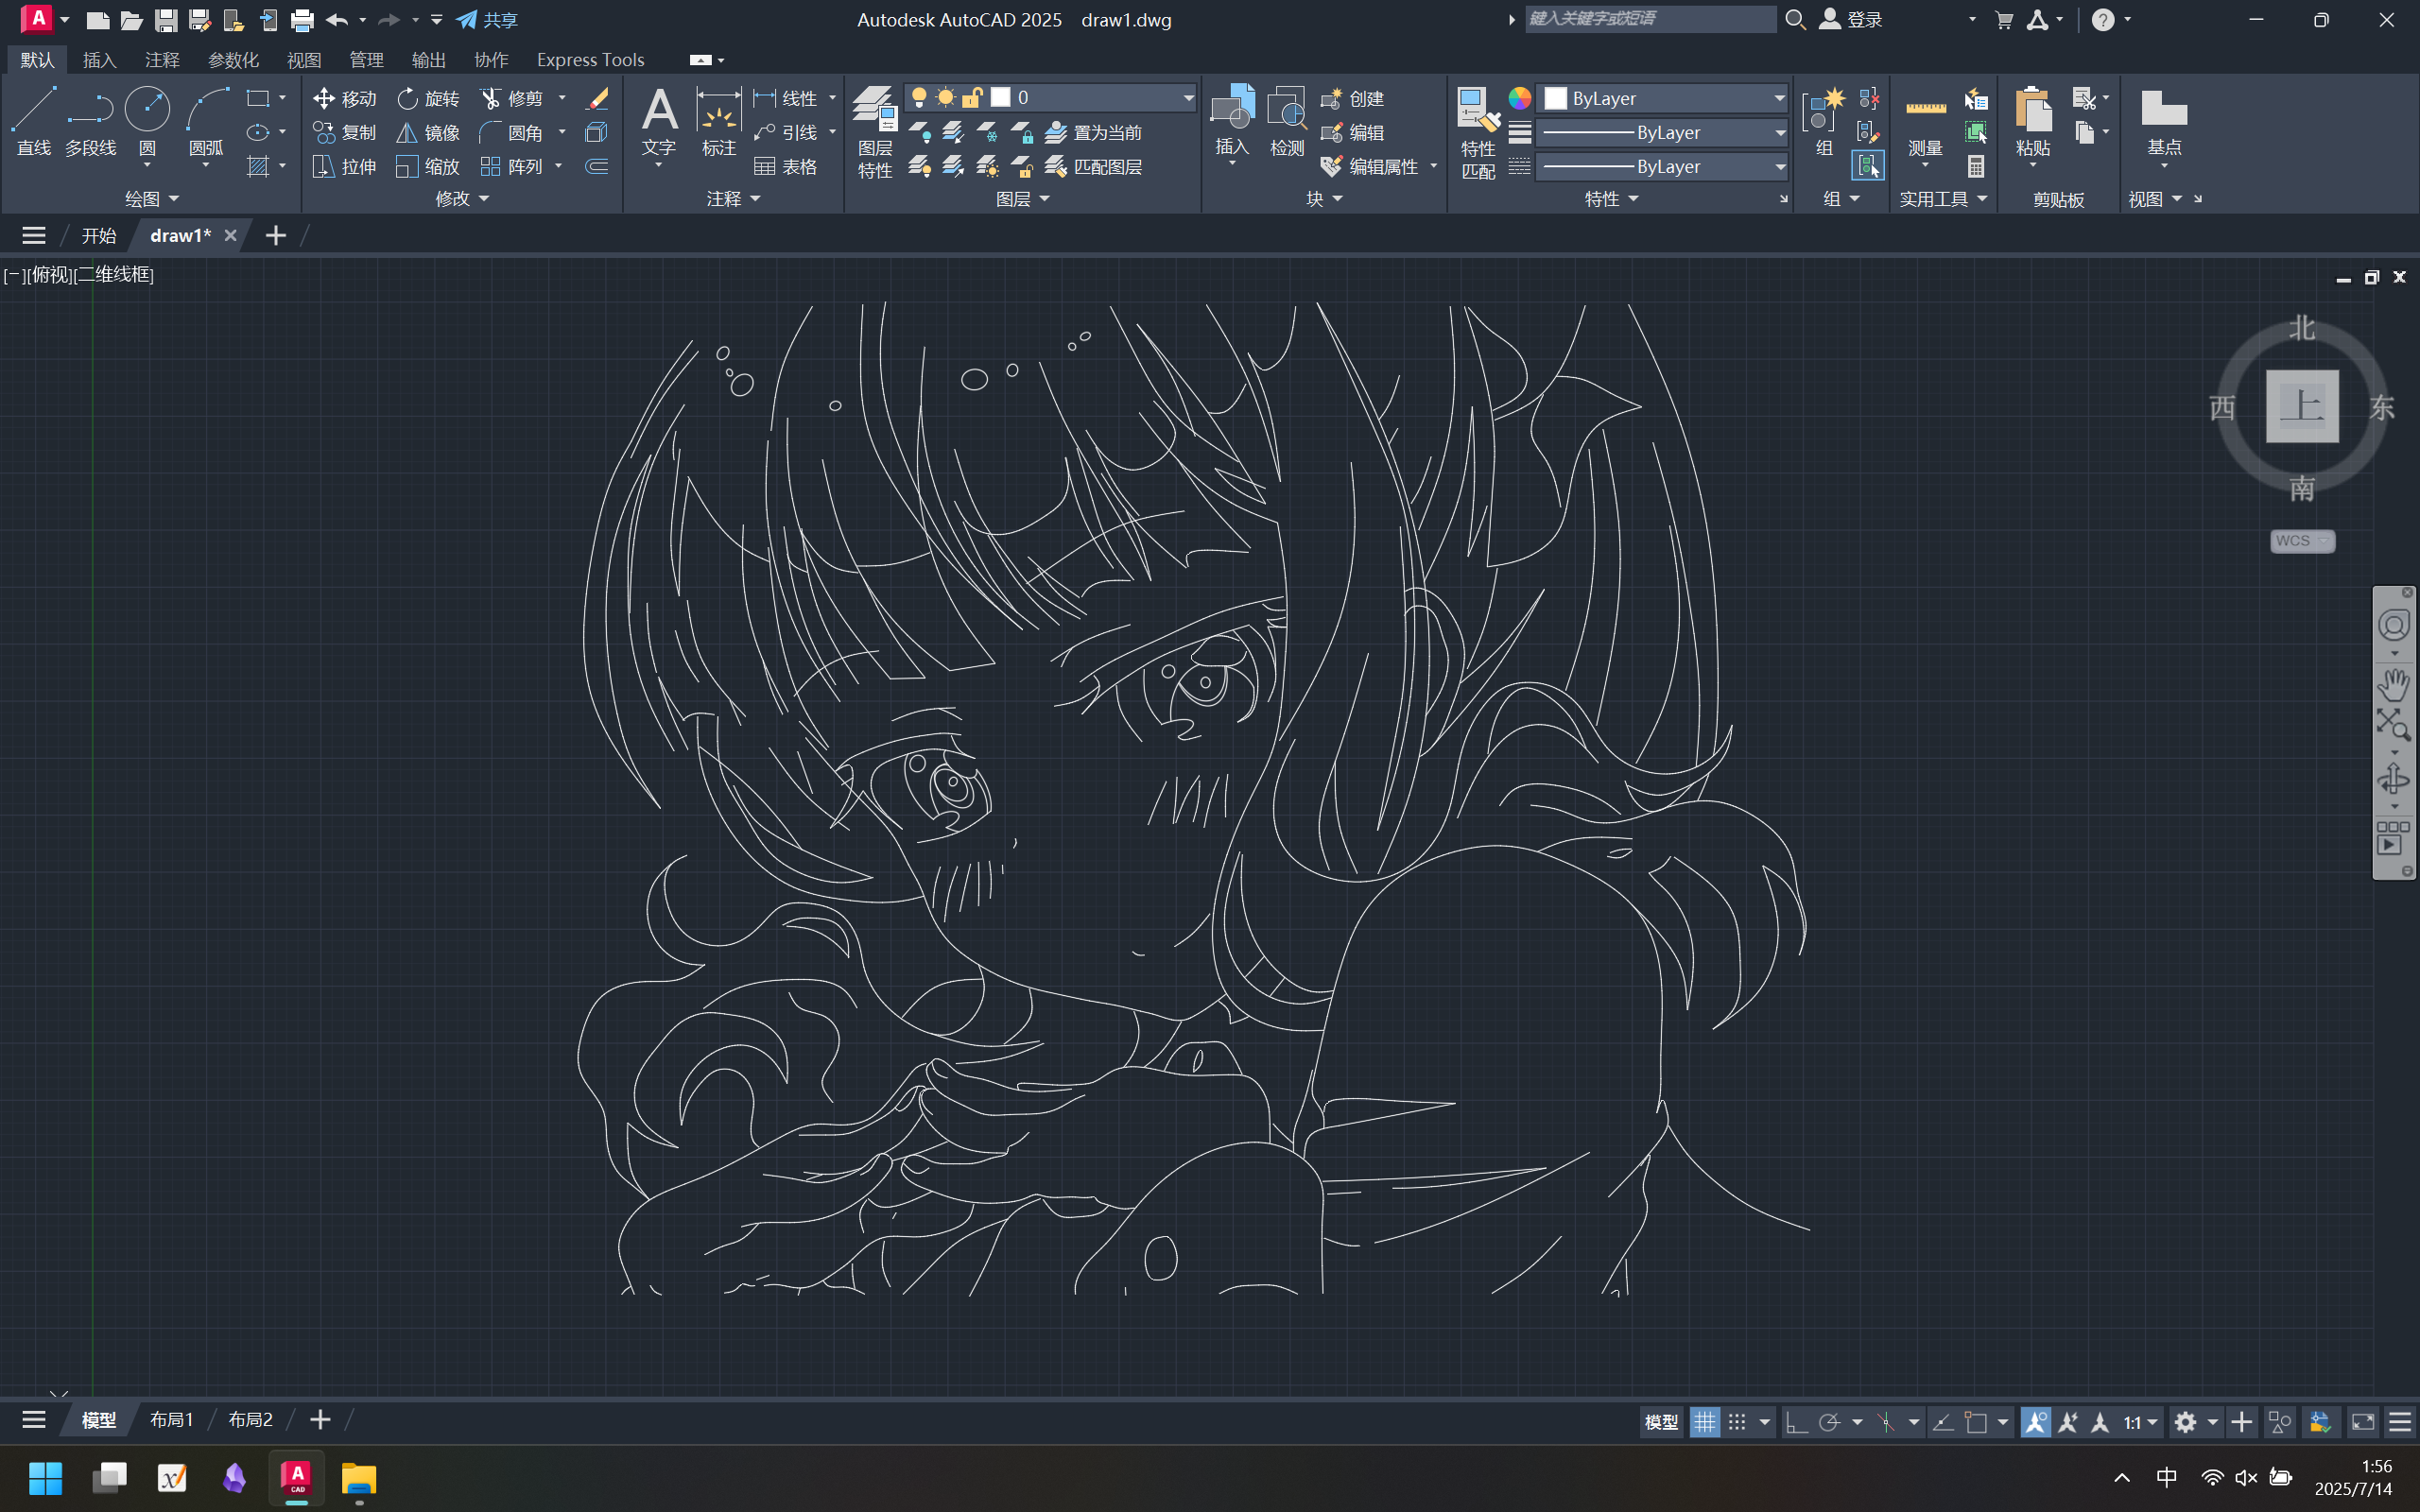The width and height of the screenshot is (2420, 1512).
Task: Activate the Pan hand tool in navigation bar
Action: (x=2393, y=685)
